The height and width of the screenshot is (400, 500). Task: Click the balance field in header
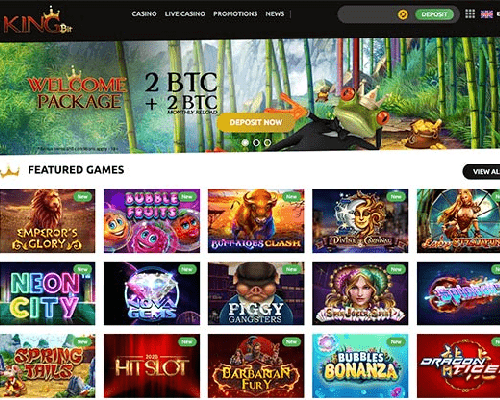click(368, 15)
